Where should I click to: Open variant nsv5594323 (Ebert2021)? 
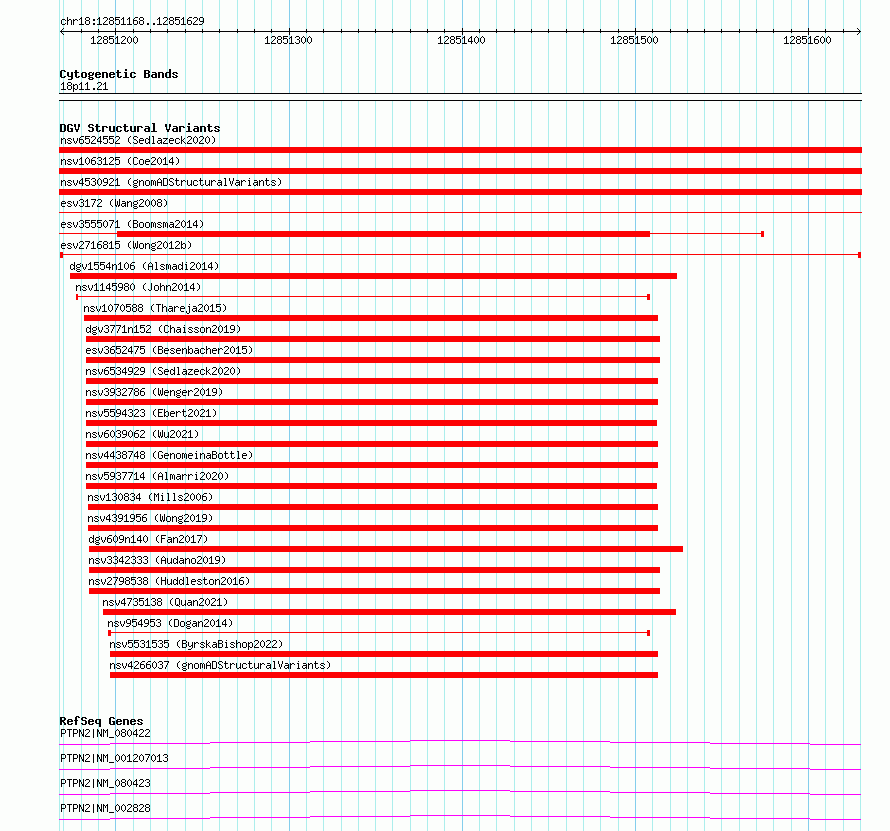pyautogui.click(x=151, y=413)
